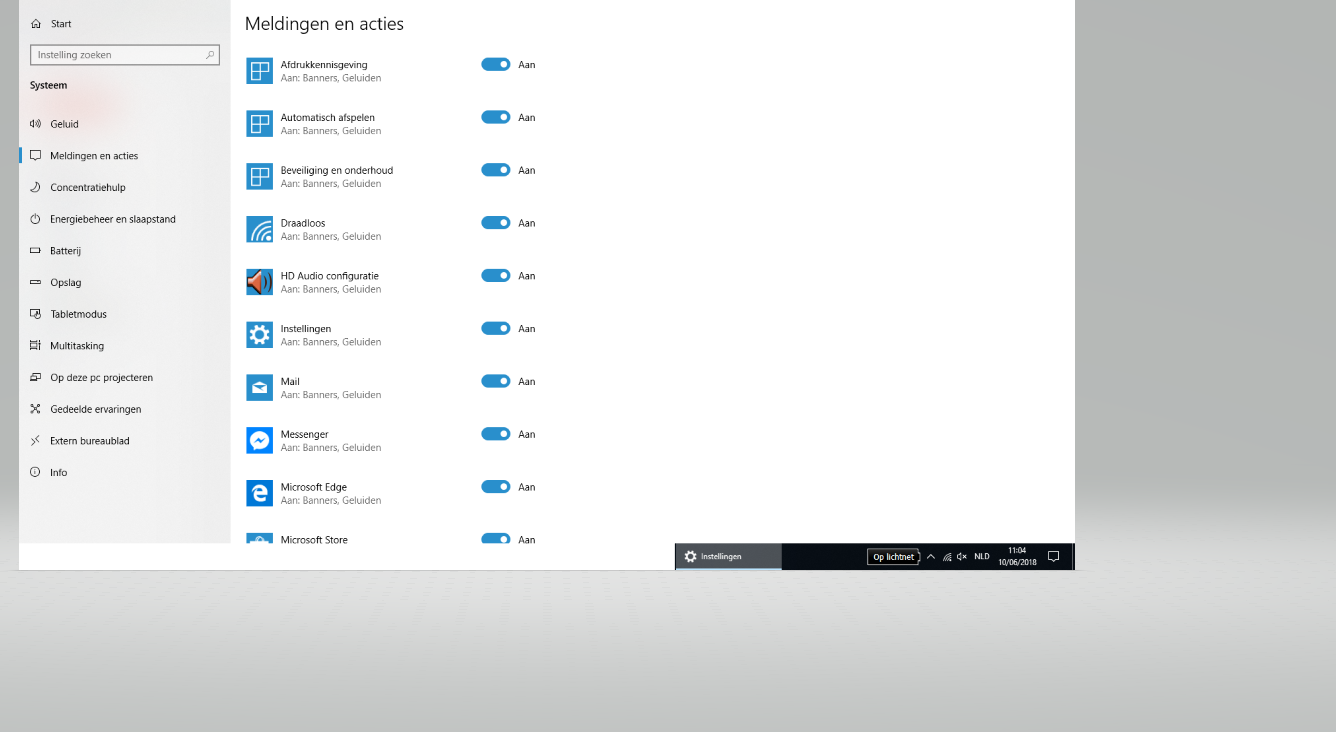Turn off Afdrukkennisgeving notifications toggle

tap(496, 64)
